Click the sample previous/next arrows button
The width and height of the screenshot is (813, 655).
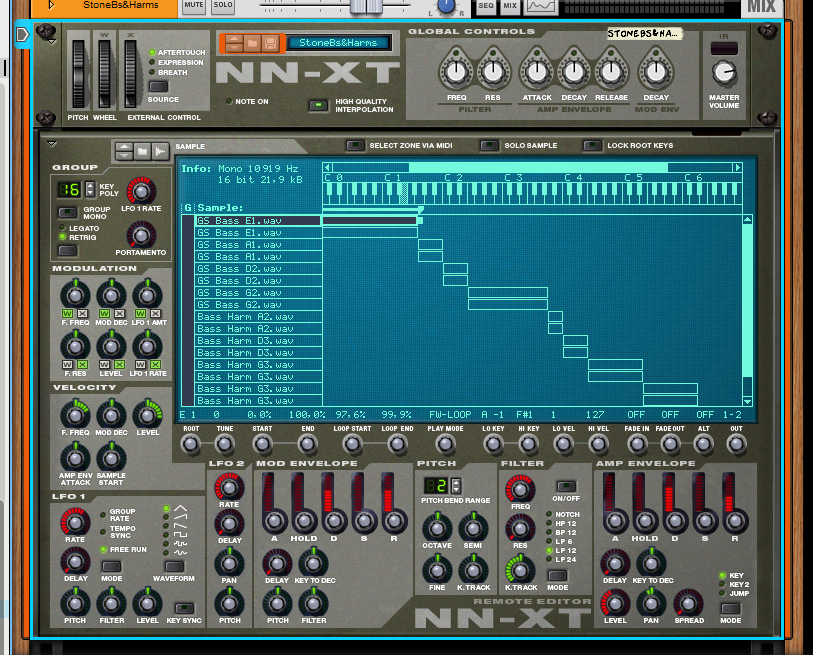124,151
